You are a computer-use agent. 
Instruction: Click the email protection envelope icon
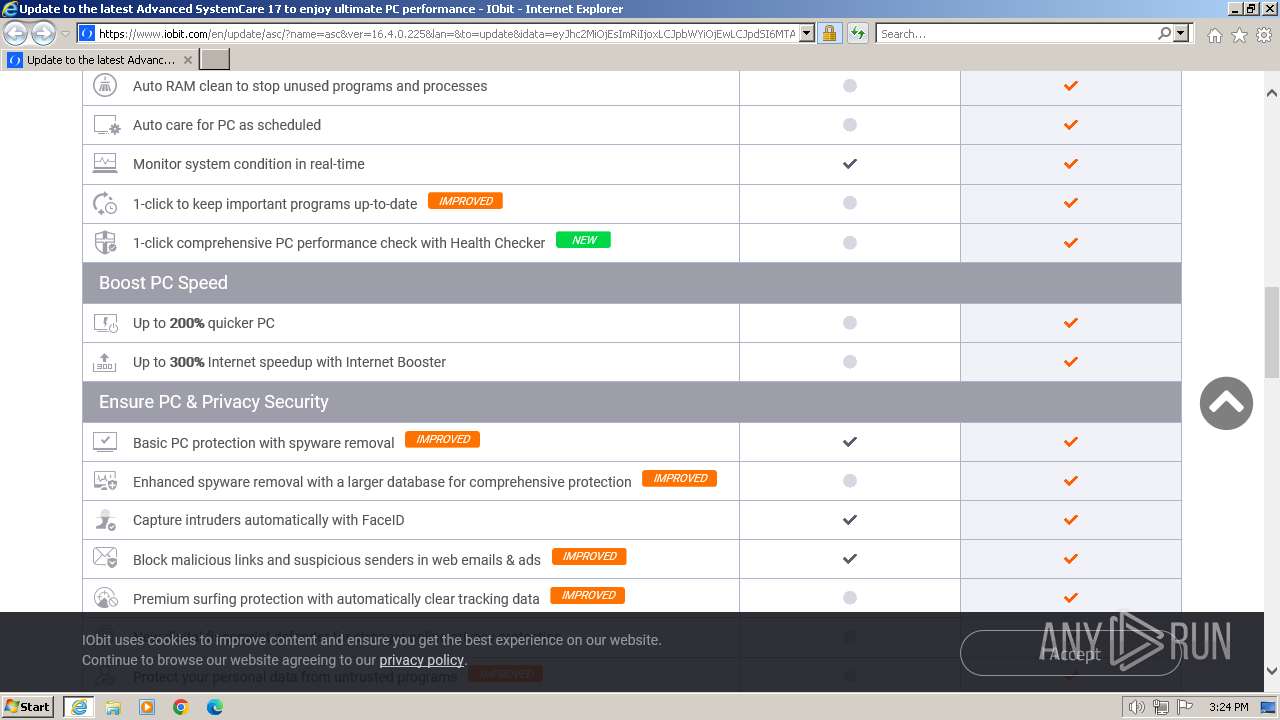point(105,558)
